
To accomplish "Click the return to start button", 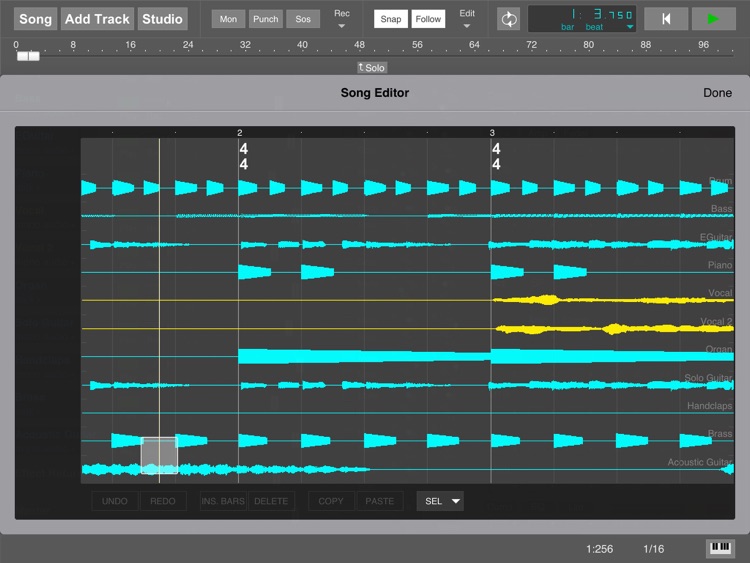I will click(x=666, y=19).
